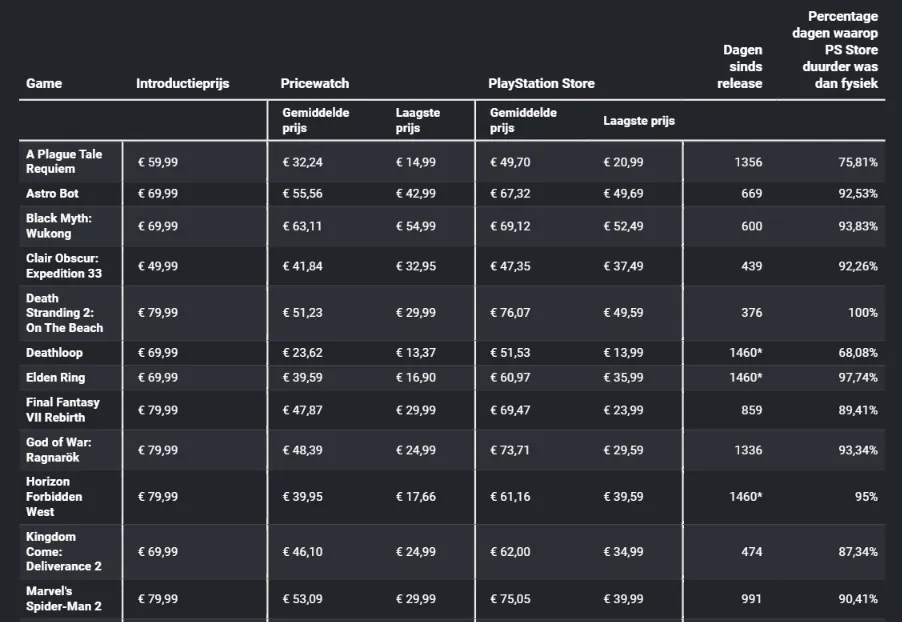Click the Astro Bot game name
The height and width of the screenshot is (622, 902).
52,193
